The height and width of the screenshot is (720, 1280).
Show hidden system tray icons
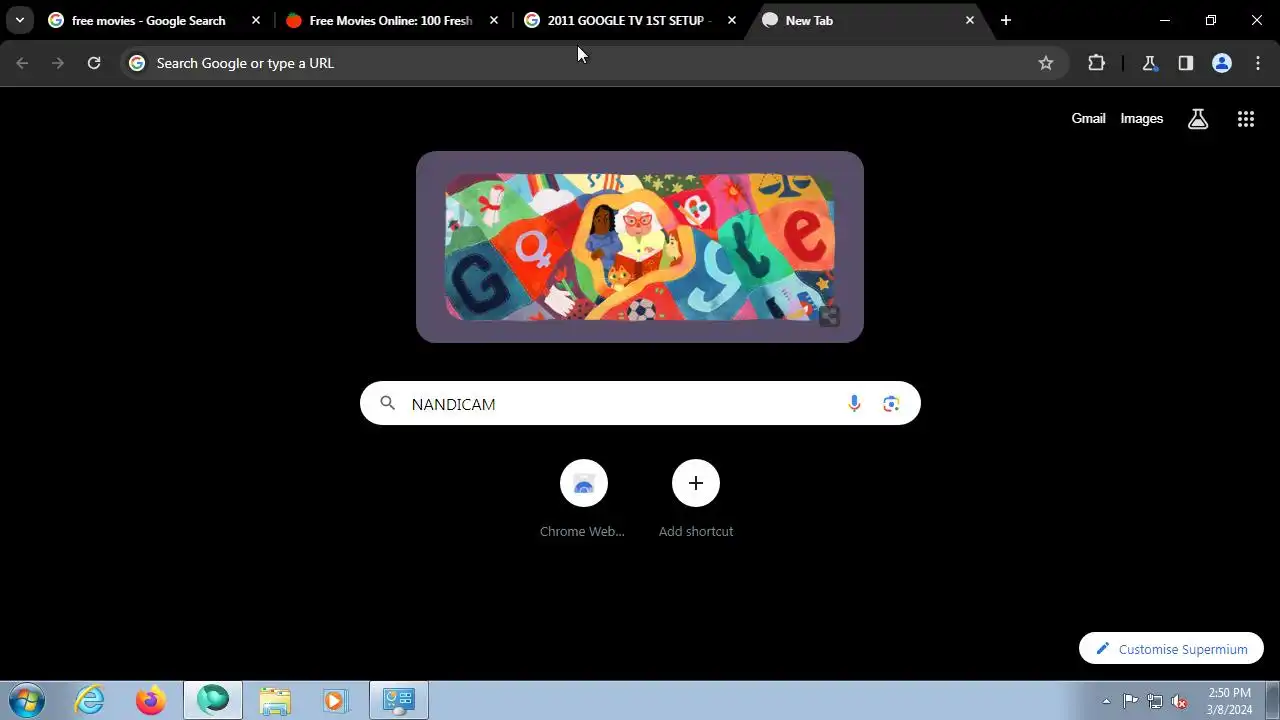click(1106, 701)
